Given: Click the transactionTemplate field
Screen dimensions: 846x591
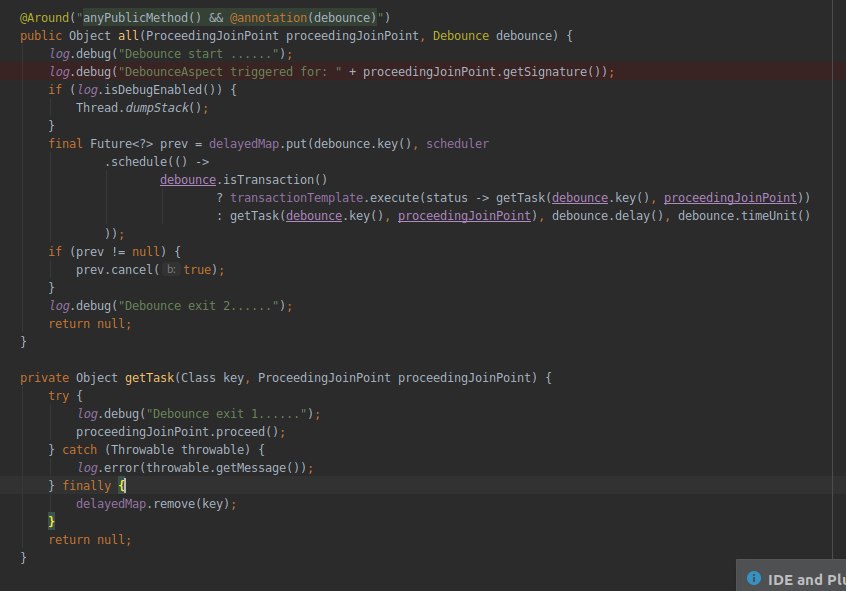Looking at the screenshot, I should coord(296,198).
